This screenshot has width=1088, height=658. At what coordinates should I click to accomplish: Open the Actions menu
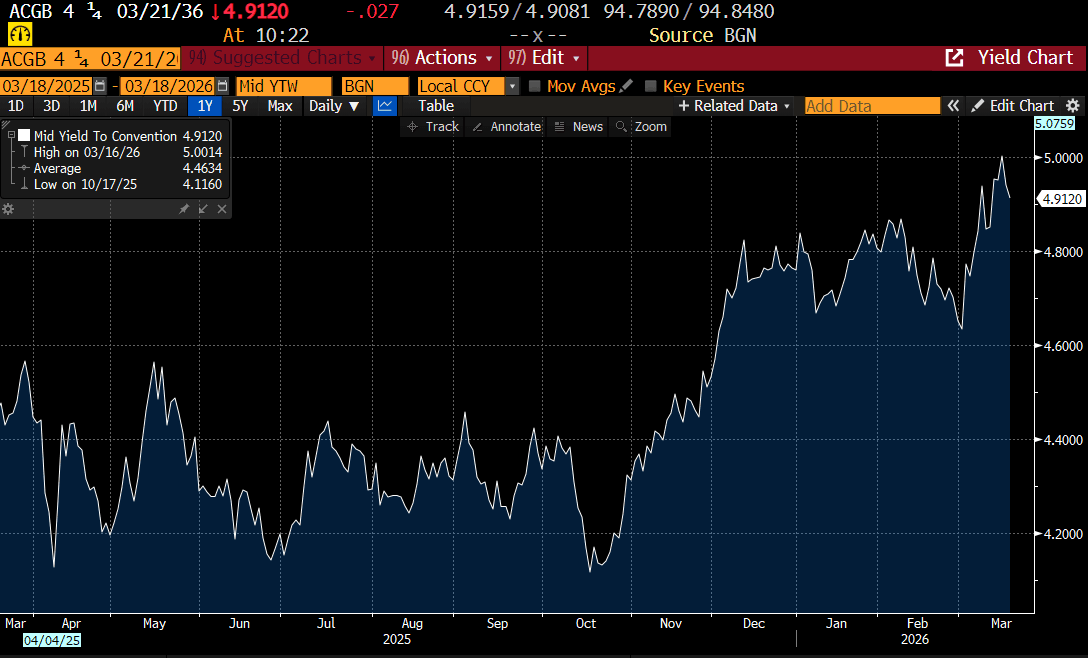click(x=445, y=58)
